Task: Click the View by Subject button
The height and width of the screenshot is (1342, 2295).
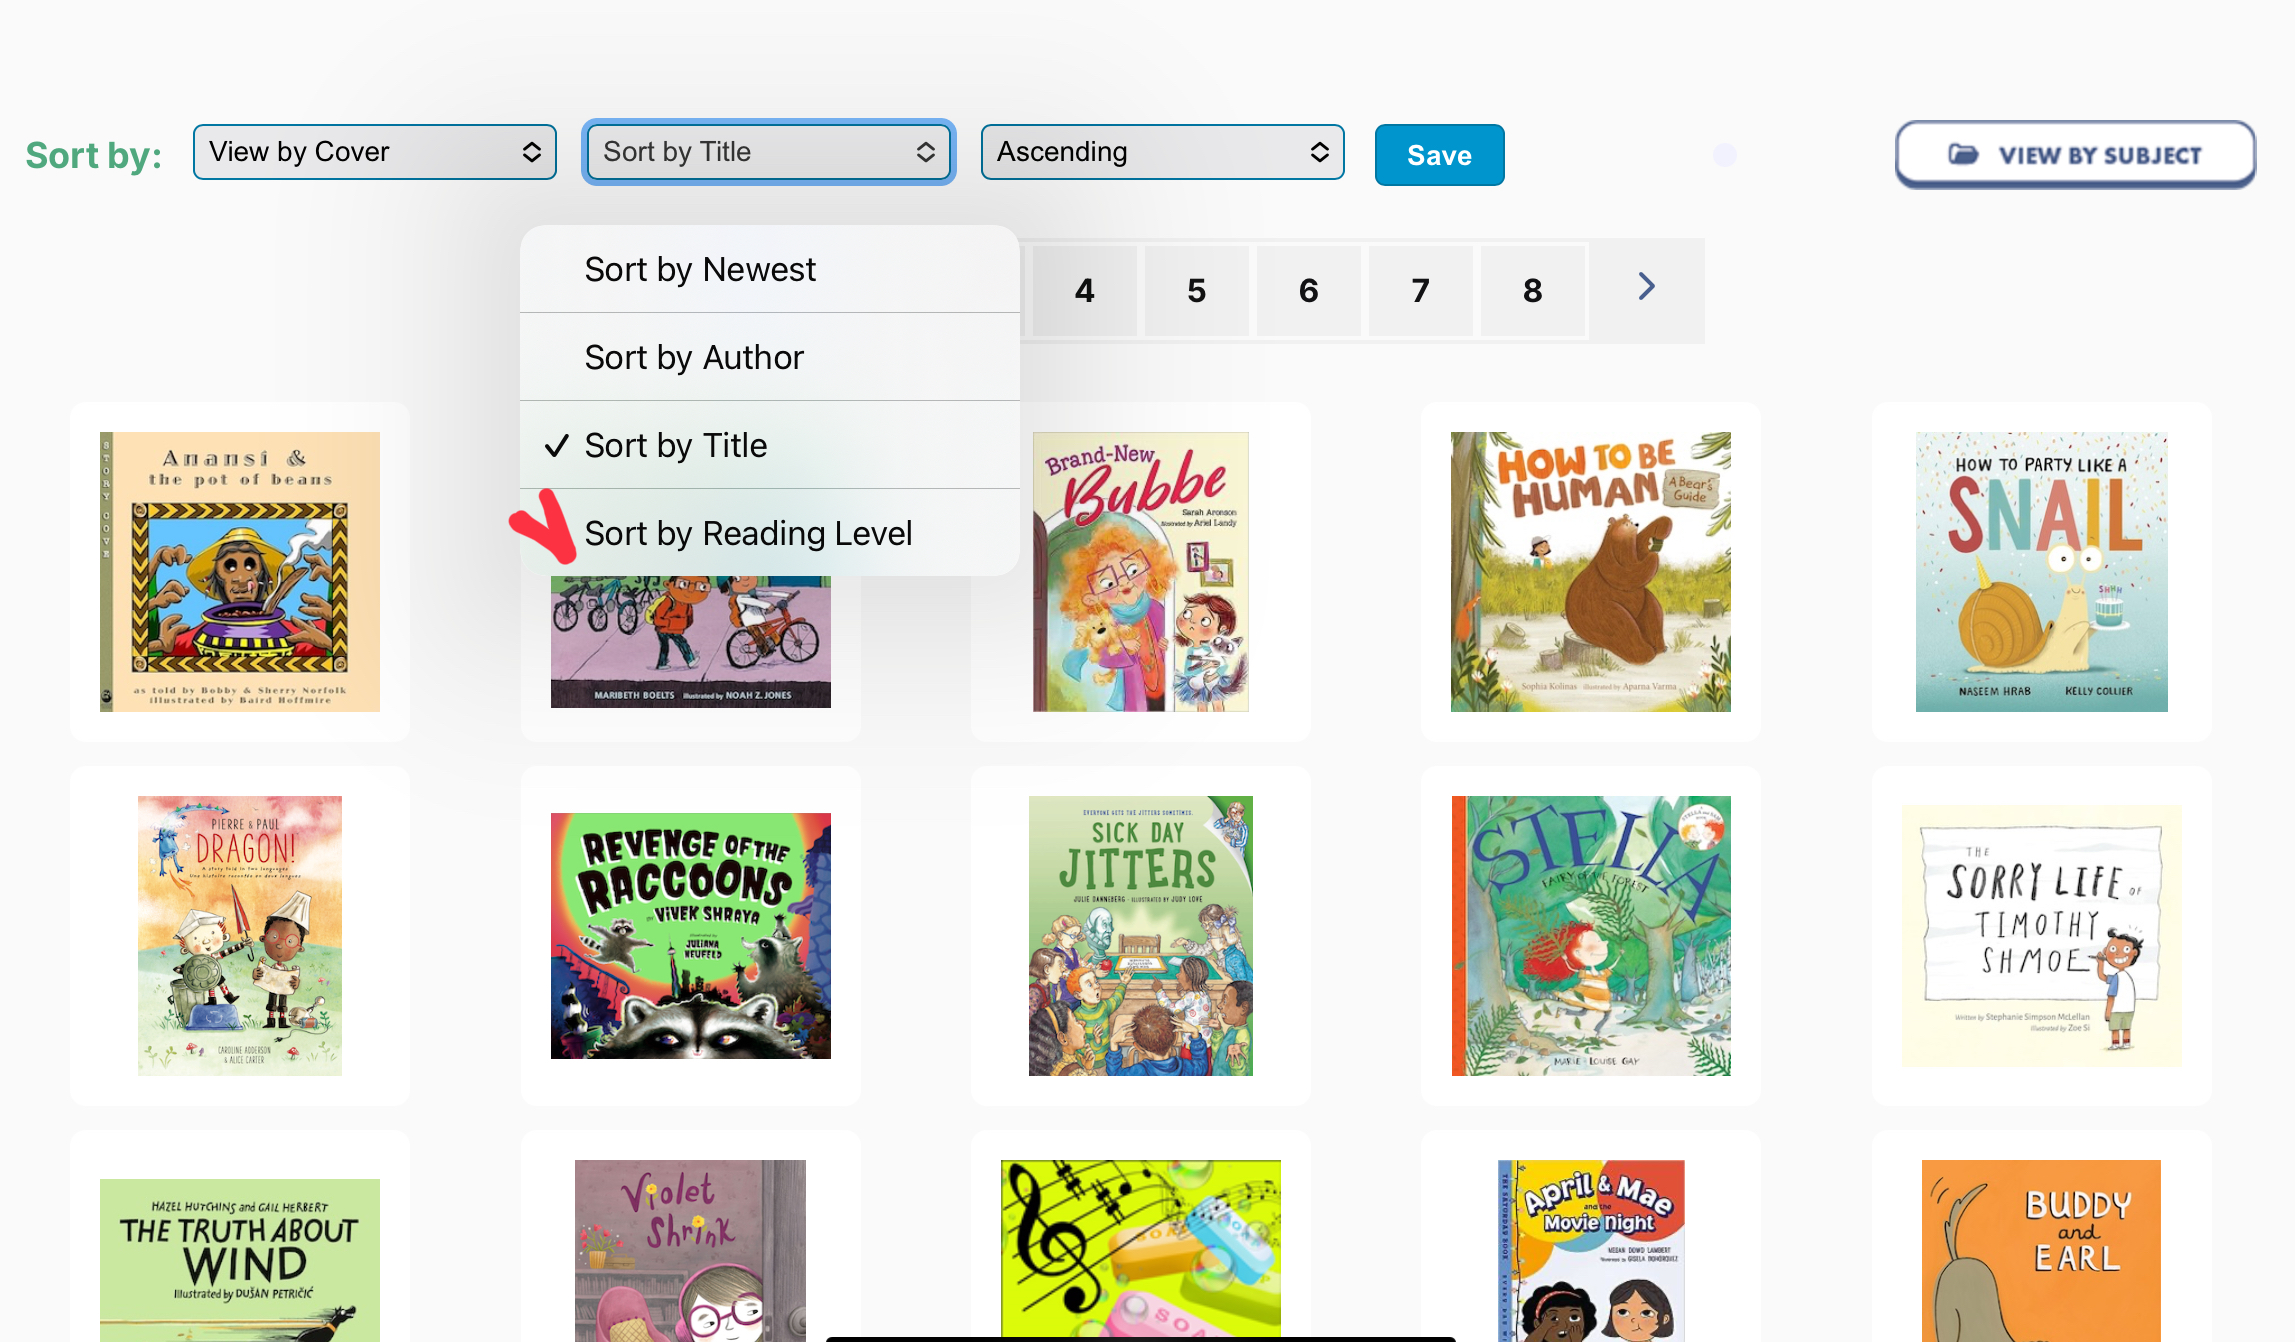Action: (2075, 155)
